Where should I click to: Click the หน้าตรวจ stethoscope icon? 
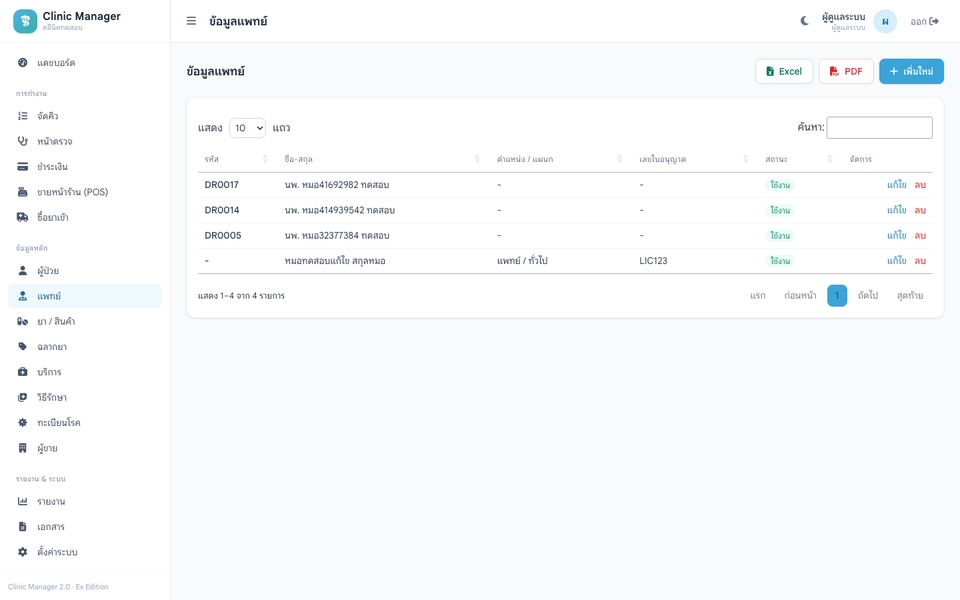23,141
